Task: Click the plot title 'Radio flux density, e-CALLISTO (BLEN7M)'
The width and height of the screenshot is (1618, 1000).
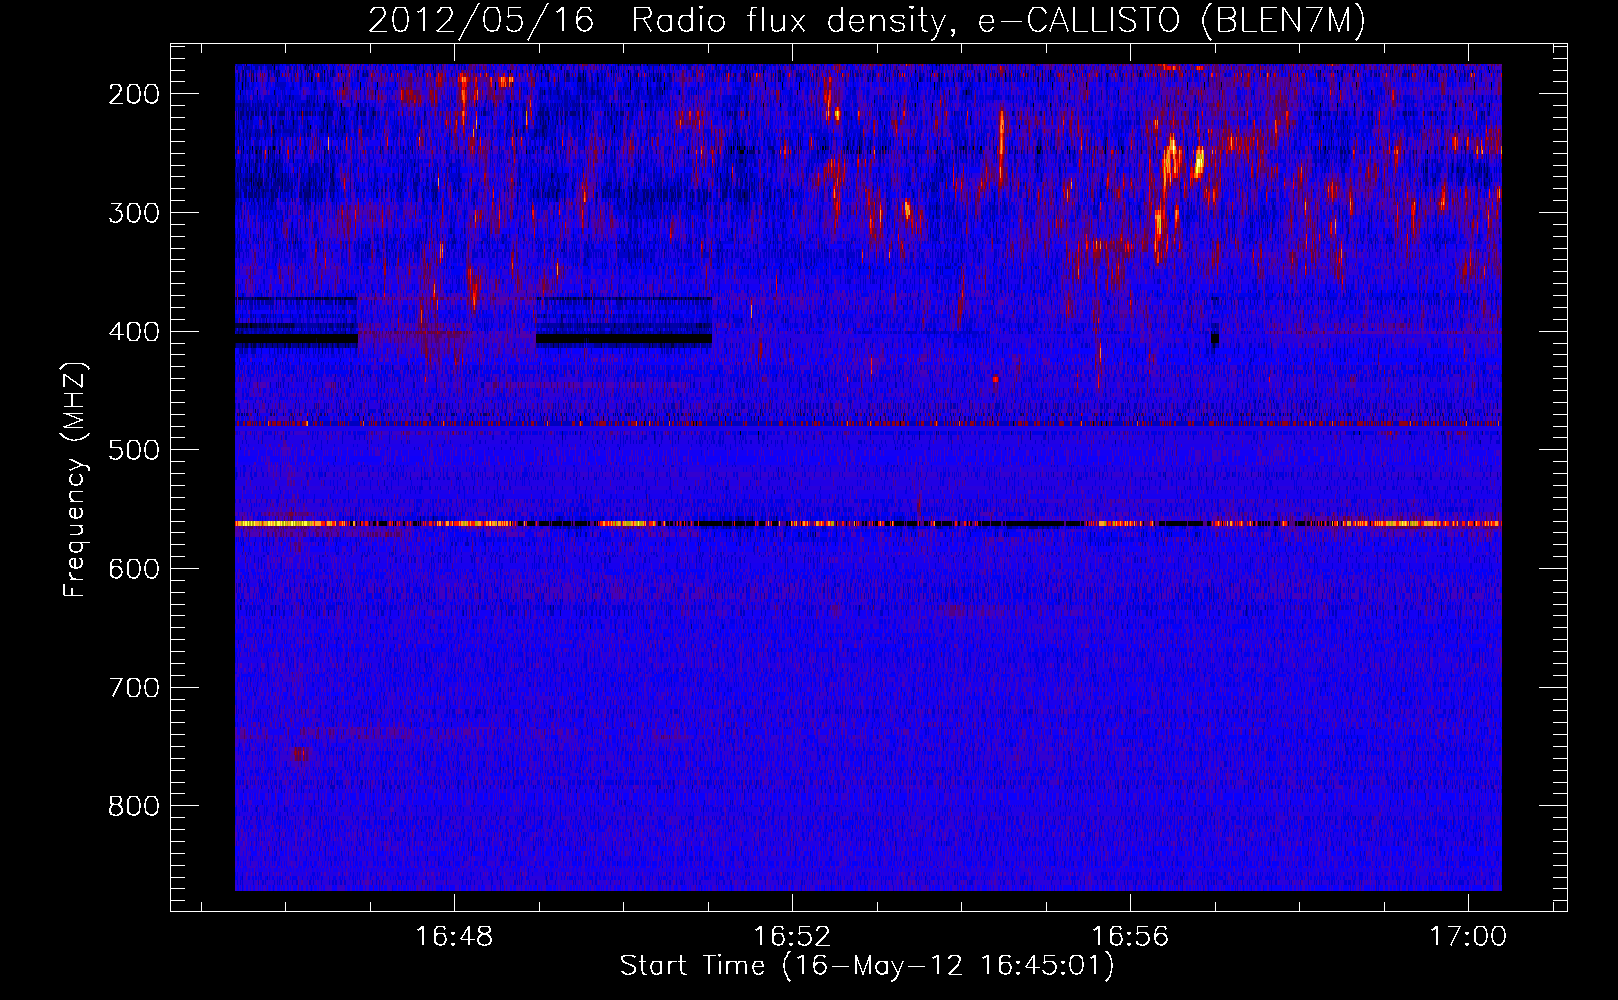Action: tap(998, 21)
